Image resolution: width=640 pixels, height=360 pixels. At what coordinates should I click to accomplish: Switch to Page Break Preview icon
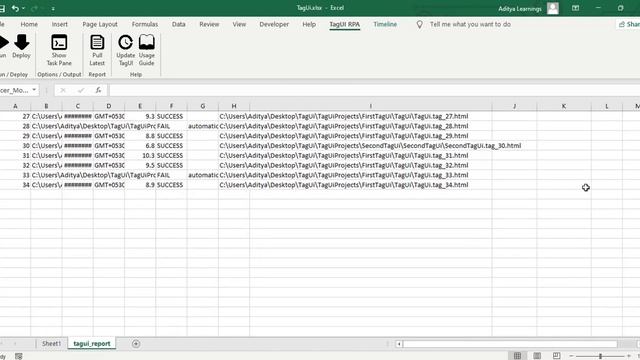pyautogui.click(x=556, y=356)
